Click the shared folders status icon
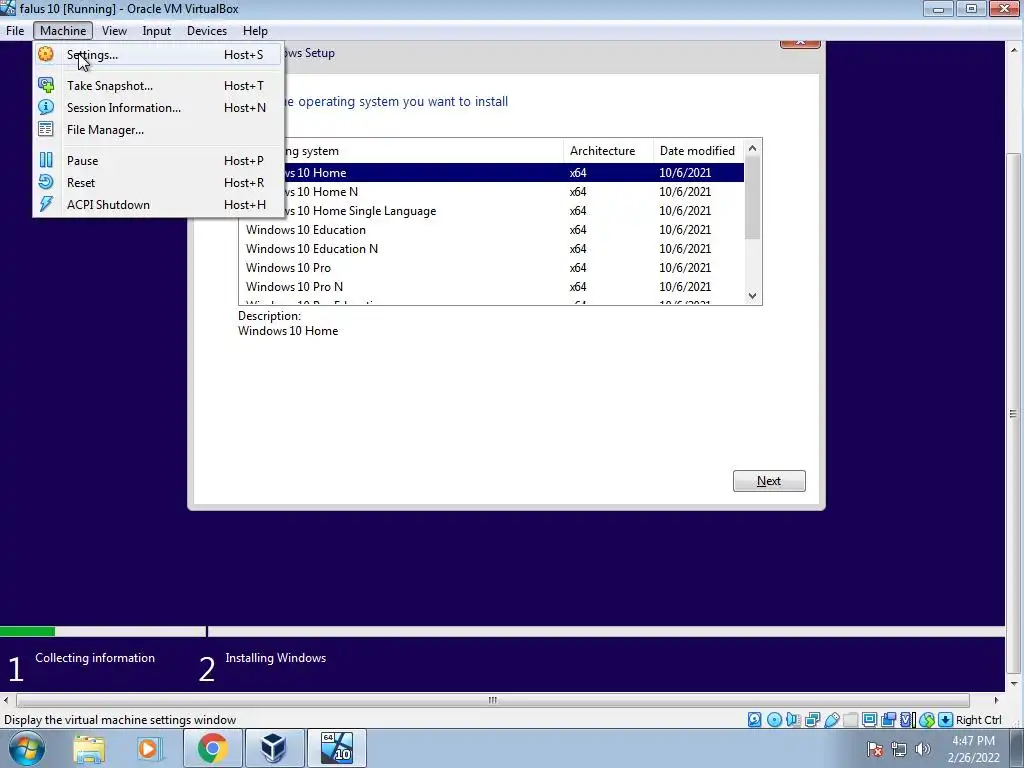This screenshot has width=1024, height=768. click(850, 720)
